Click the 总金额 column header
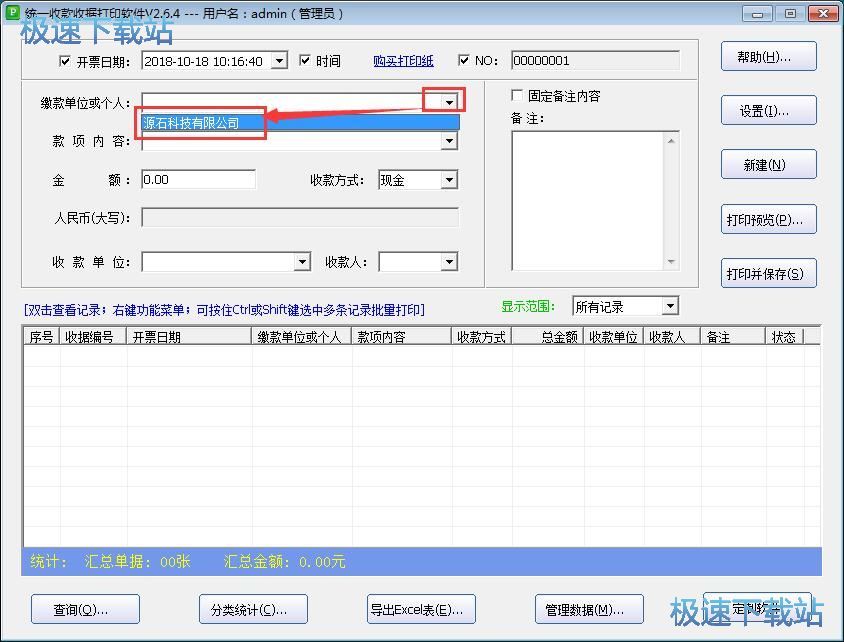The image size is (844, 642). click(547, 337)
